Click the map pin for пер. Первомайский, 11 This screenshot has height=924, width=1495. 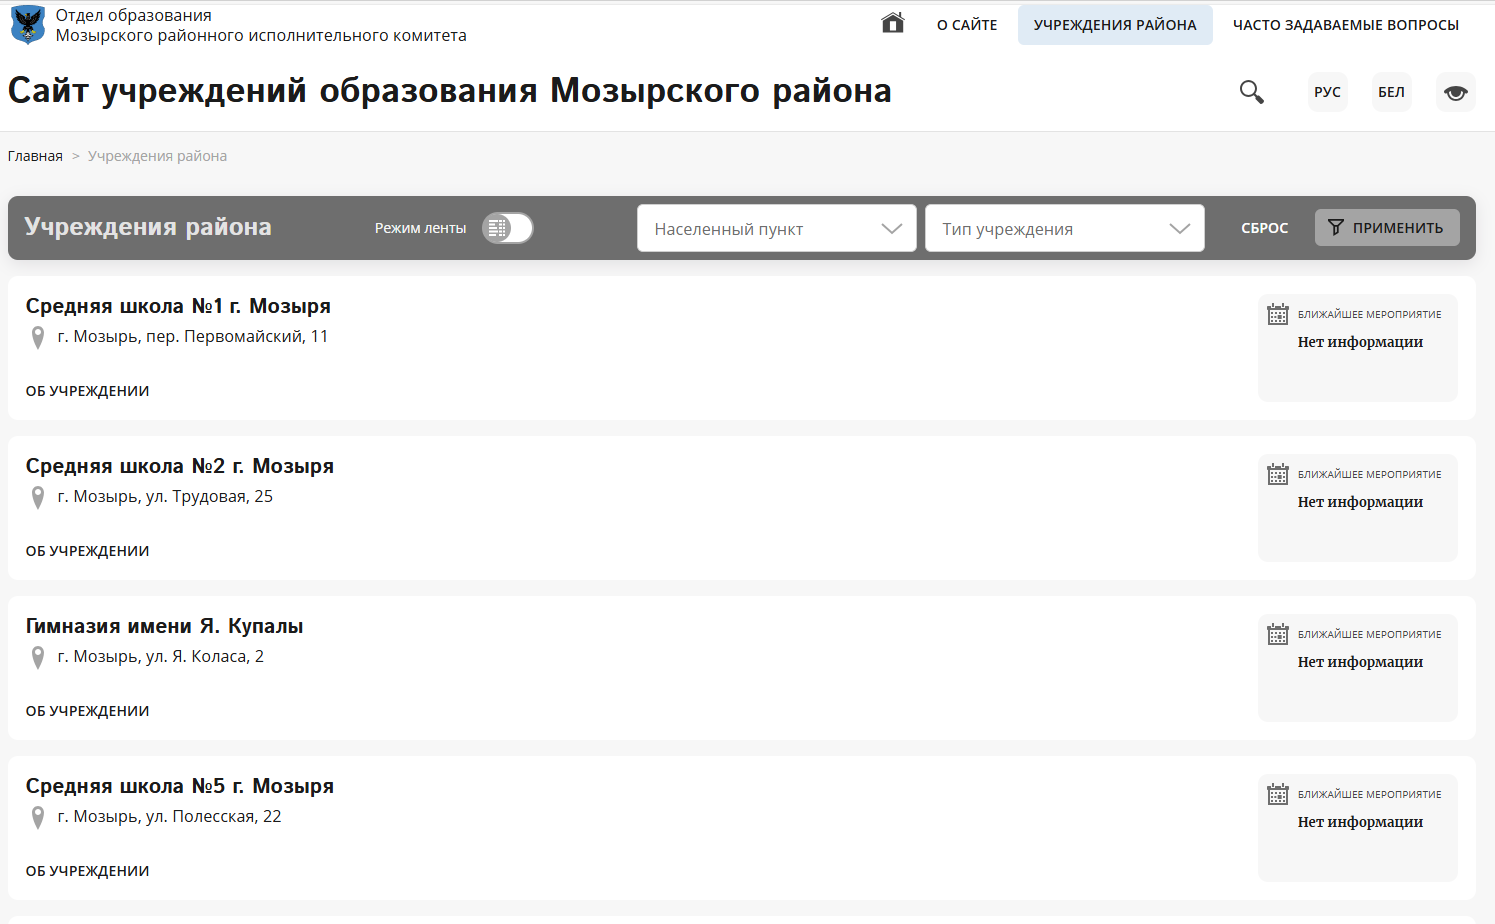(38, 338)
